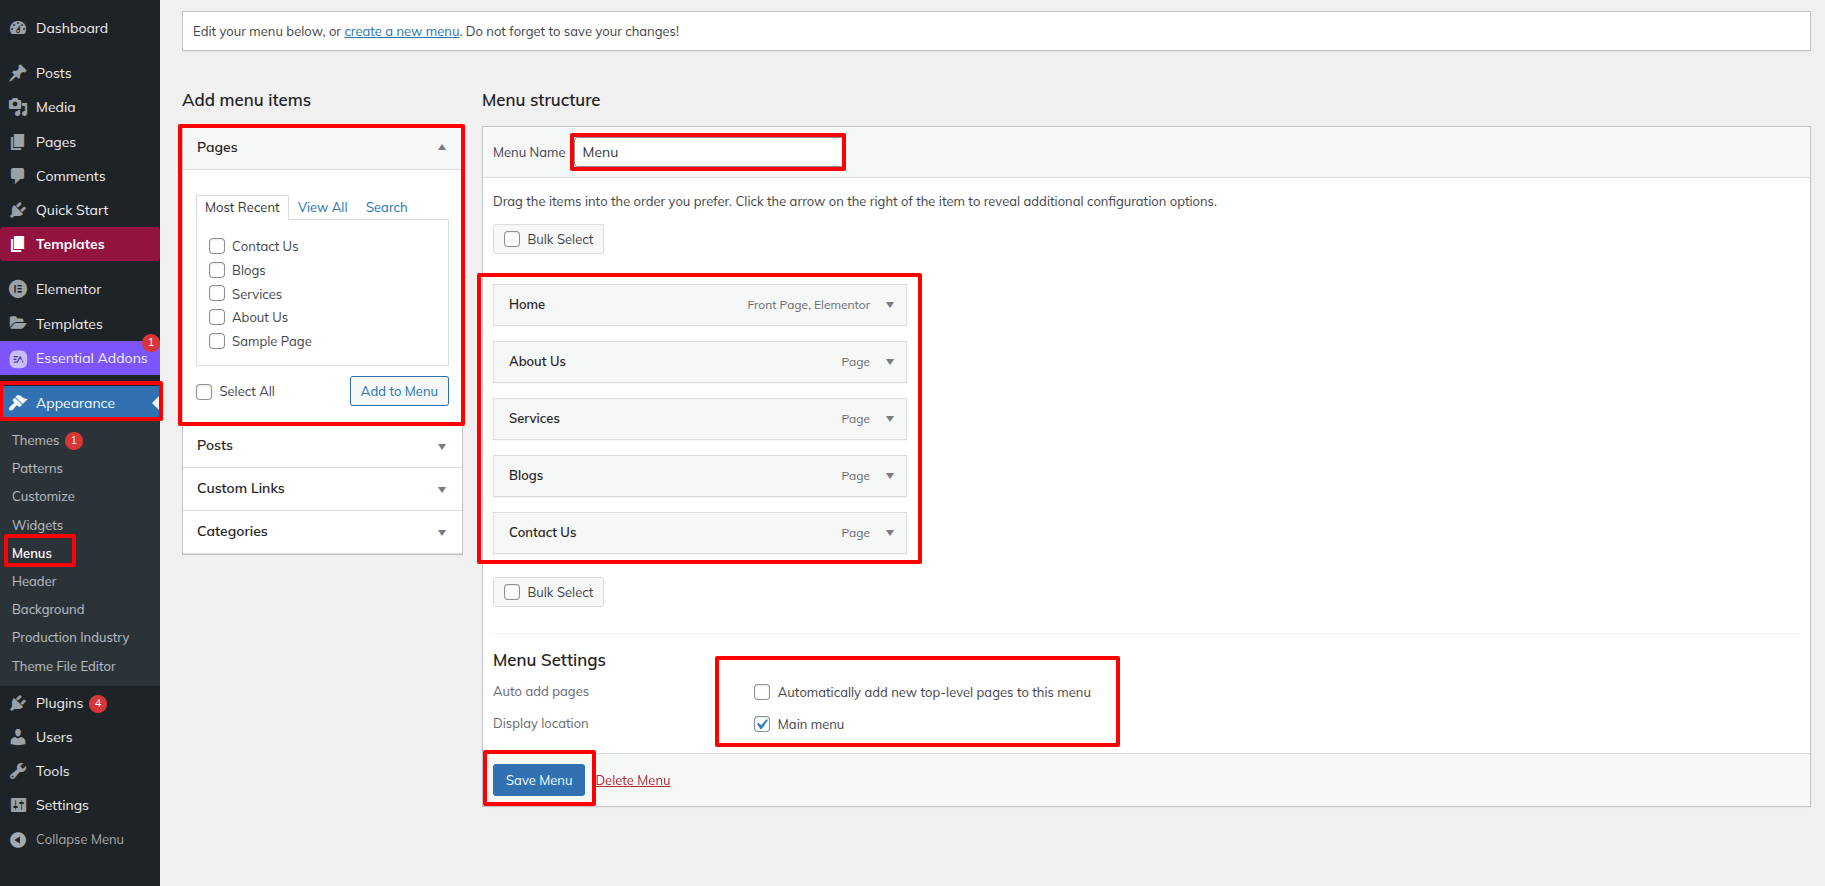
Task: Switch to the View All tab
Action: [322, 207]
